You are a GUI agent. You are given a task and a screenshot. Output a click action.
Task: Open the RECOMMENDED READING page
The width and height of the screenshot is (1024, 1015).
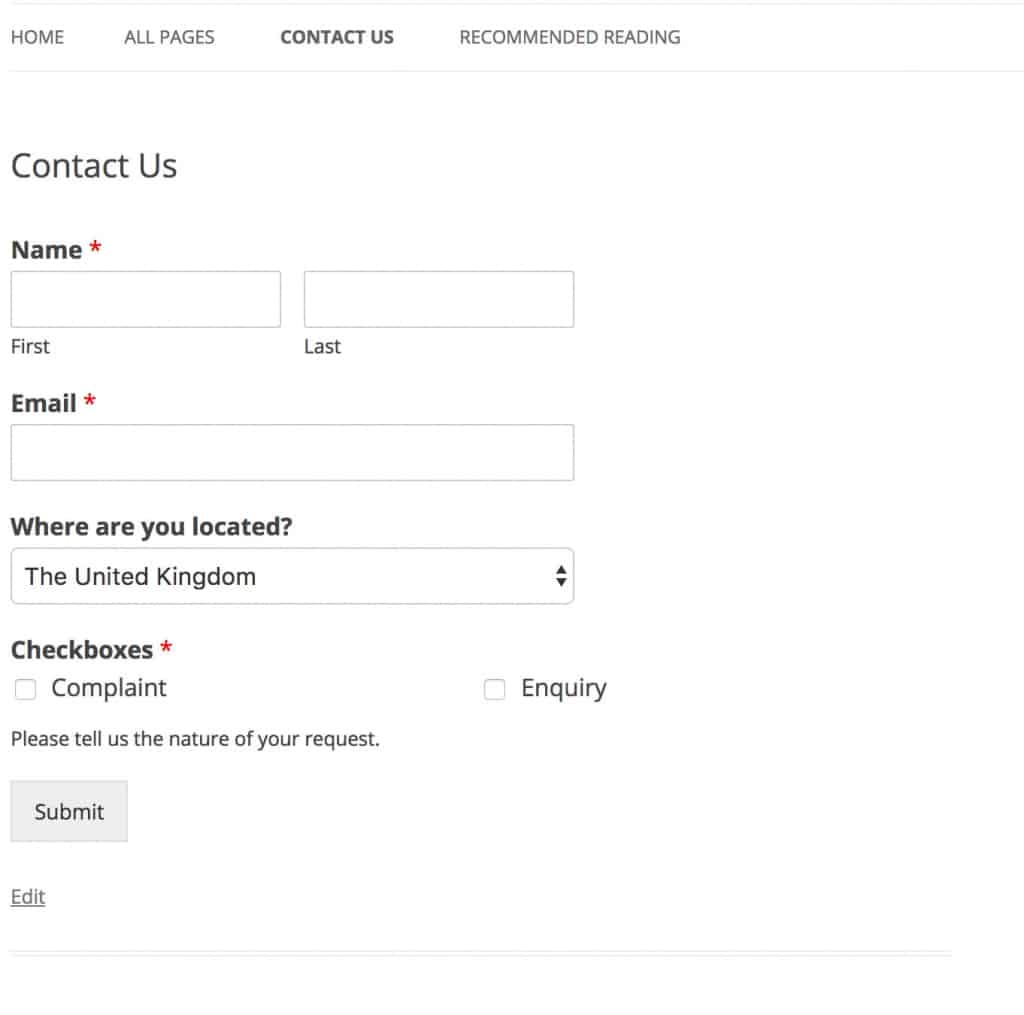coord(570,37)
